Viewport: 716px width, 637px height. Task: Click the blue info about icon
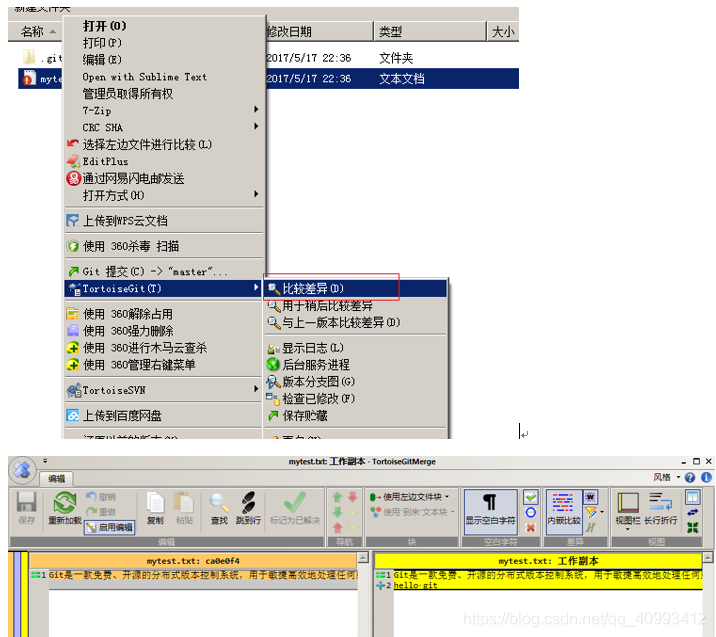(706, 478)
